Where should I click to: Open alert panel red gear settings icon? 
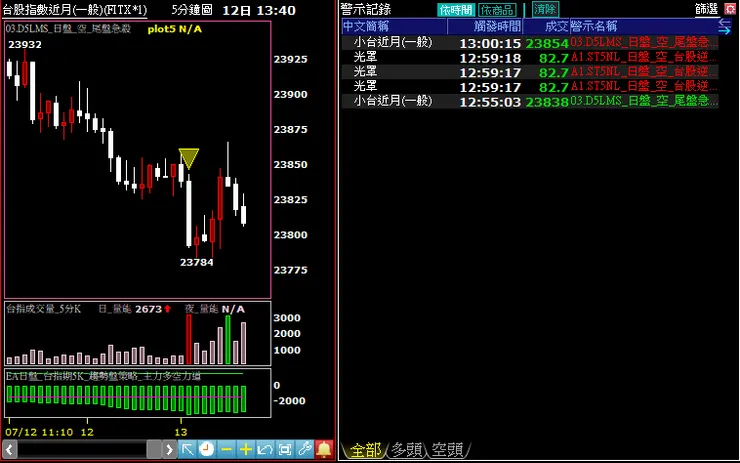pos(730,9)
